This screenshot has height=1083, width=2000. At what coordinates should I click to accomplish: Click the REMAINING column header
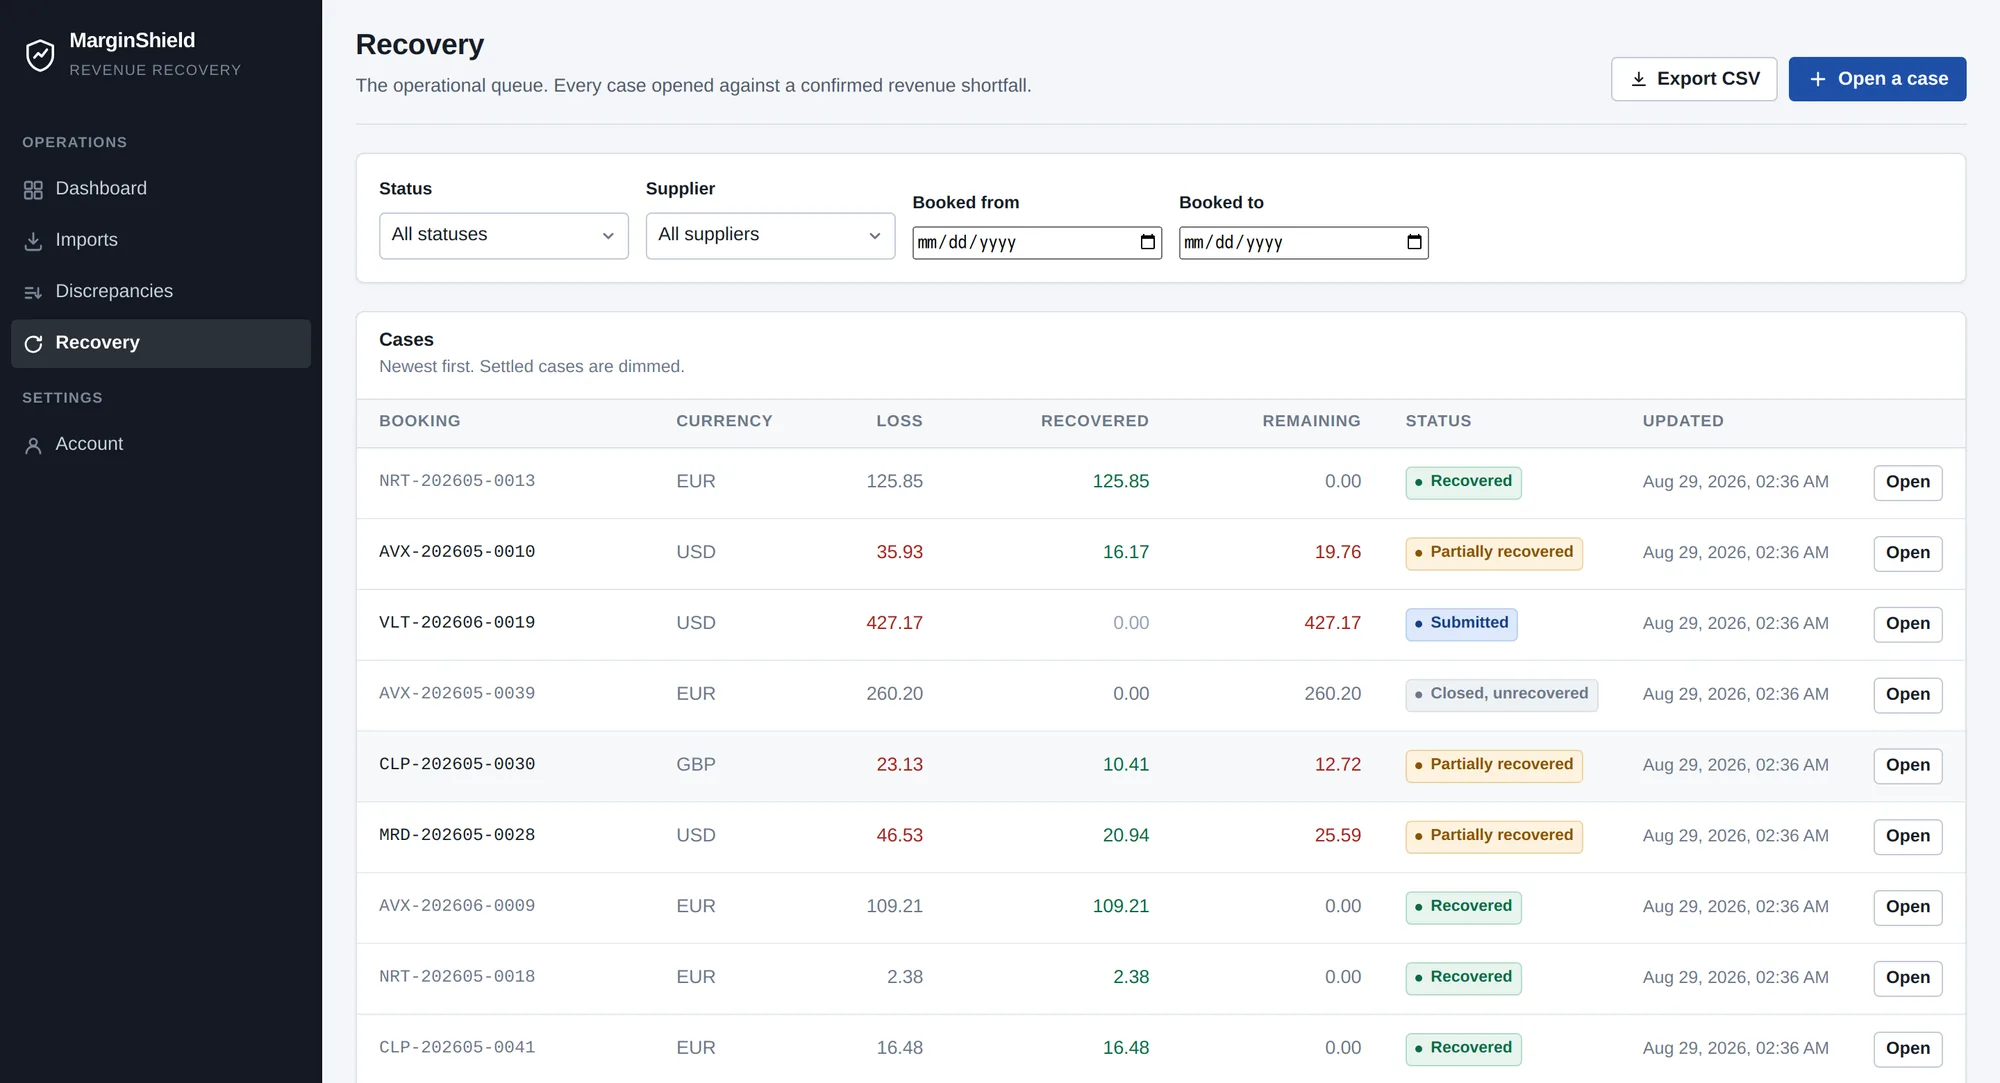coord(1311,421)
